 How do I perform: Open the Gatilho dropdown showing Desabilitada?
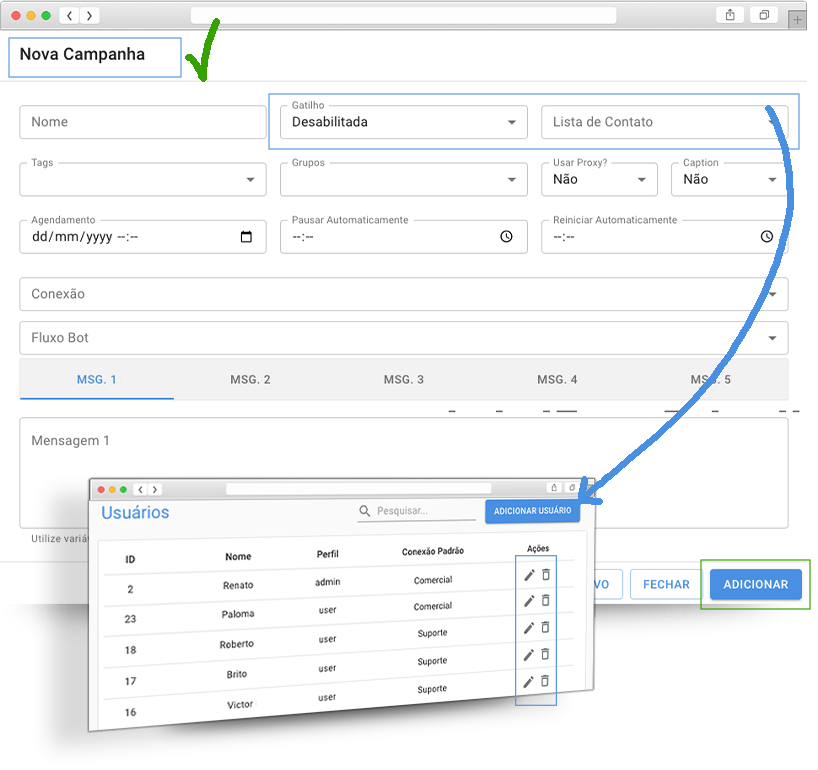[403, 122]
